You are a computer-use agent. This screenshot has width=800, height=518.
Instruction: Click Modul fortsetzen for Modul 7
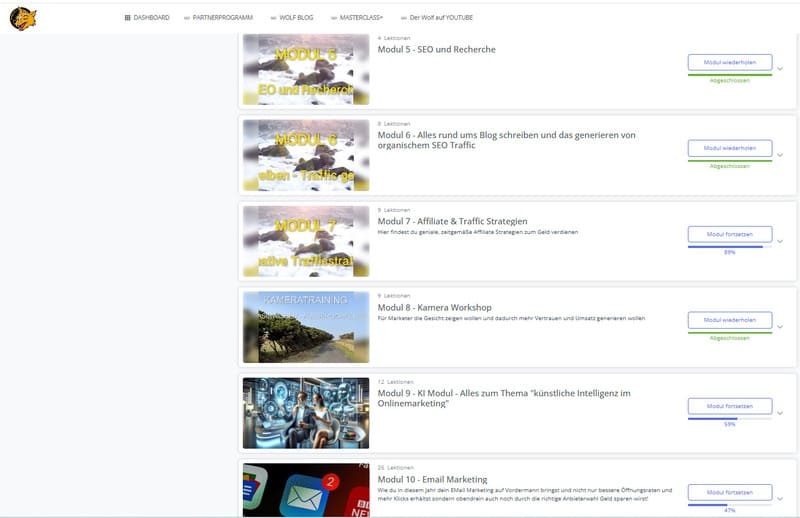coord(730,234)
